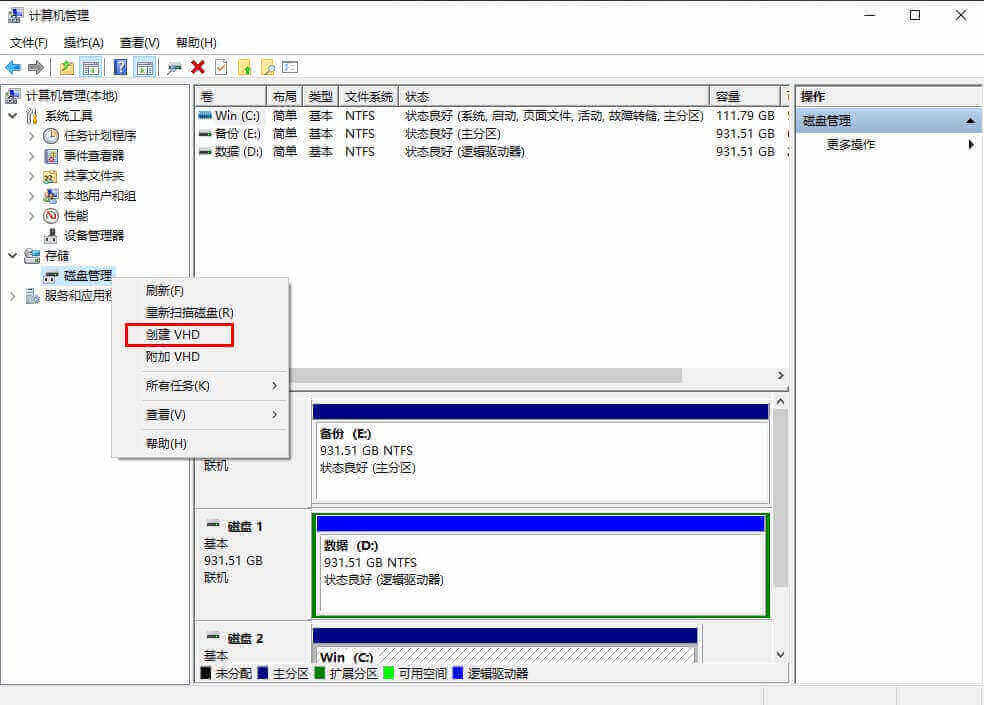Viewport: 984px width, 705px height.
Task: Sort volumes by 文件系统 column header
Action: pos(368,97)
